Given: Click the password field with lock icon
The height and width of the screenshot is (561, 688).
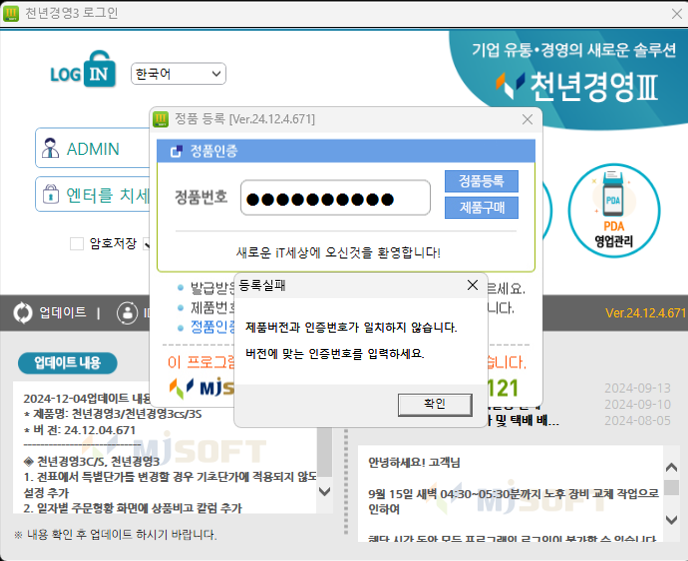Looking at the screenshot, I should (93, 194).
